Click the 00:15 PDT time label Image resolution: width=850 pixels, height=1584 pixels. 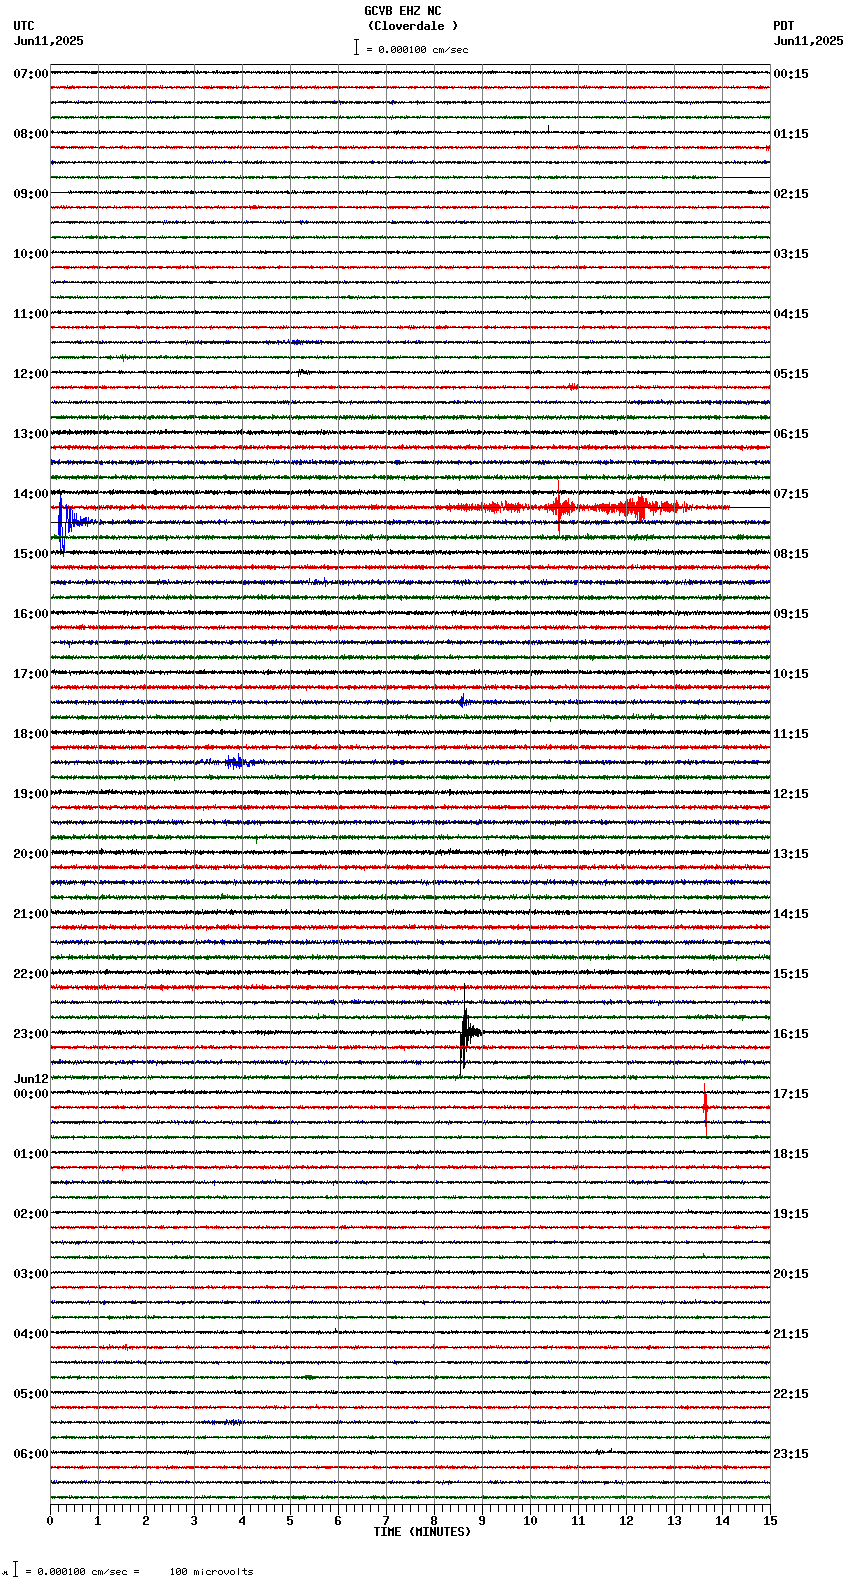click(791, 74)
